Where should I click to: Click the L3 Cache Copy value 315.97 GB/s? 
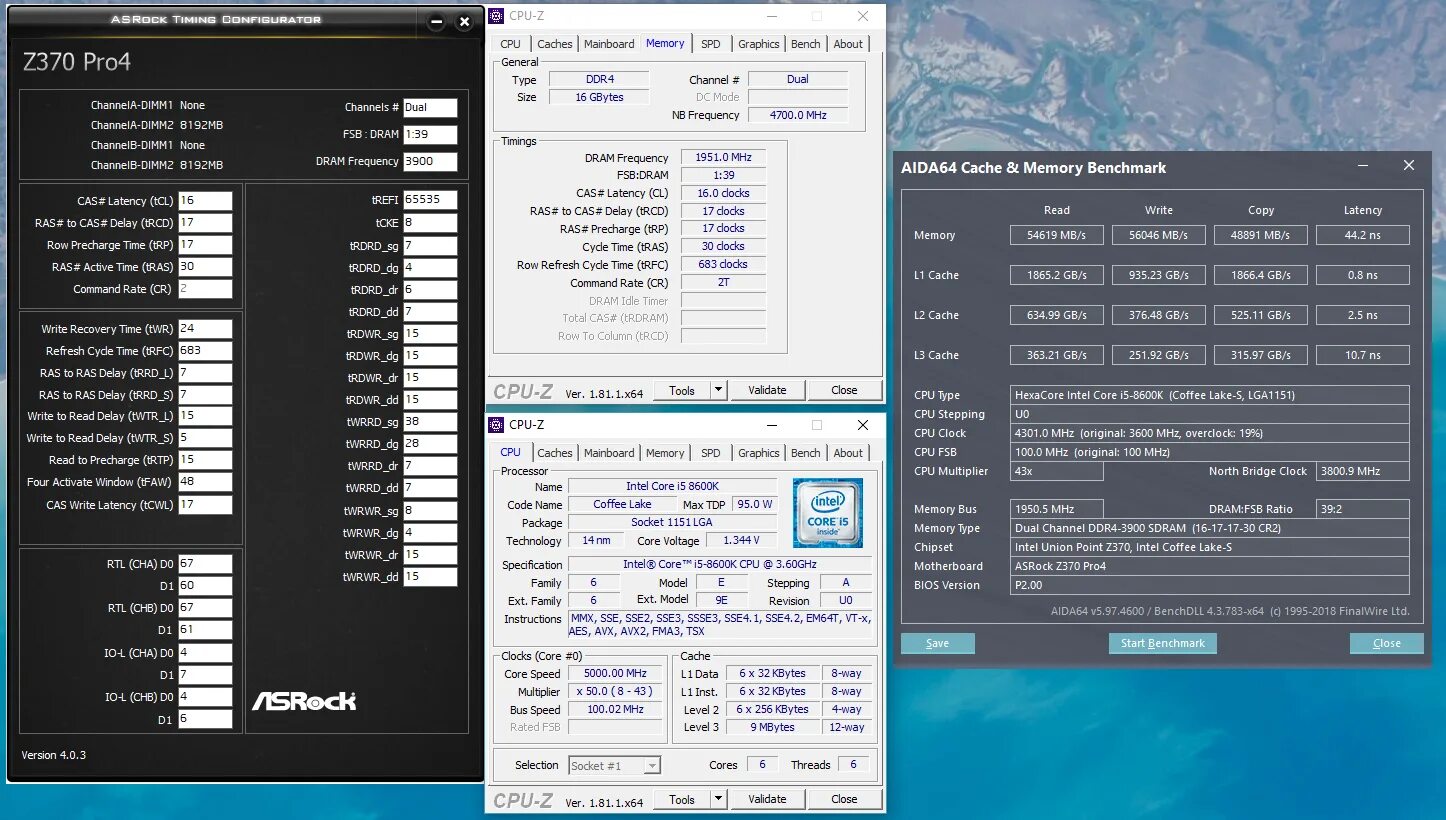1260,355
